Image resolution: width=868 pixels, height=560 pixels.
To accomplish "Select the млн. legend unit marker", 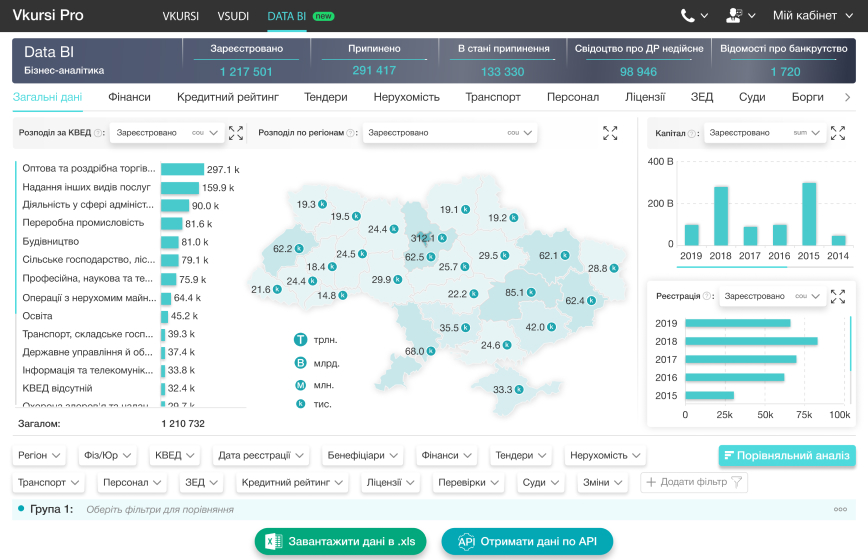I will (300, 385).
